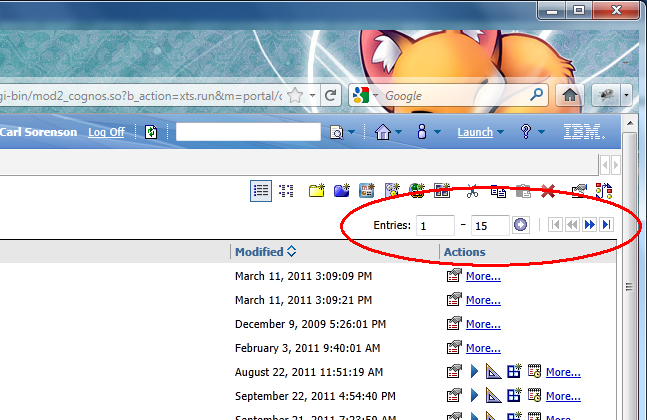Click the Log Off link
The image size is (647, 420).
click(x=106, y=132)
